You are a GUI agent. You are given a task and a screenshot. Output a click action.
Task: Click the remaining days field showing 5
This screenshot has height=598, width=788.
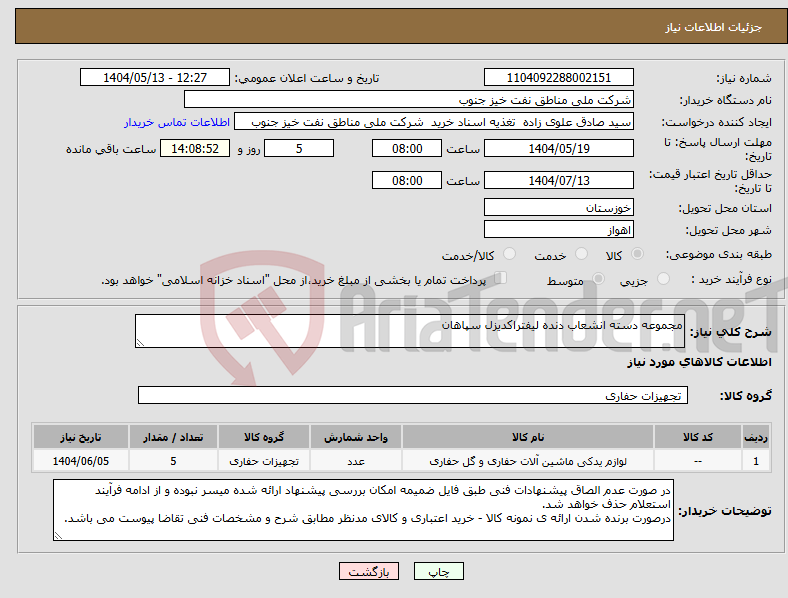[299, 148]
